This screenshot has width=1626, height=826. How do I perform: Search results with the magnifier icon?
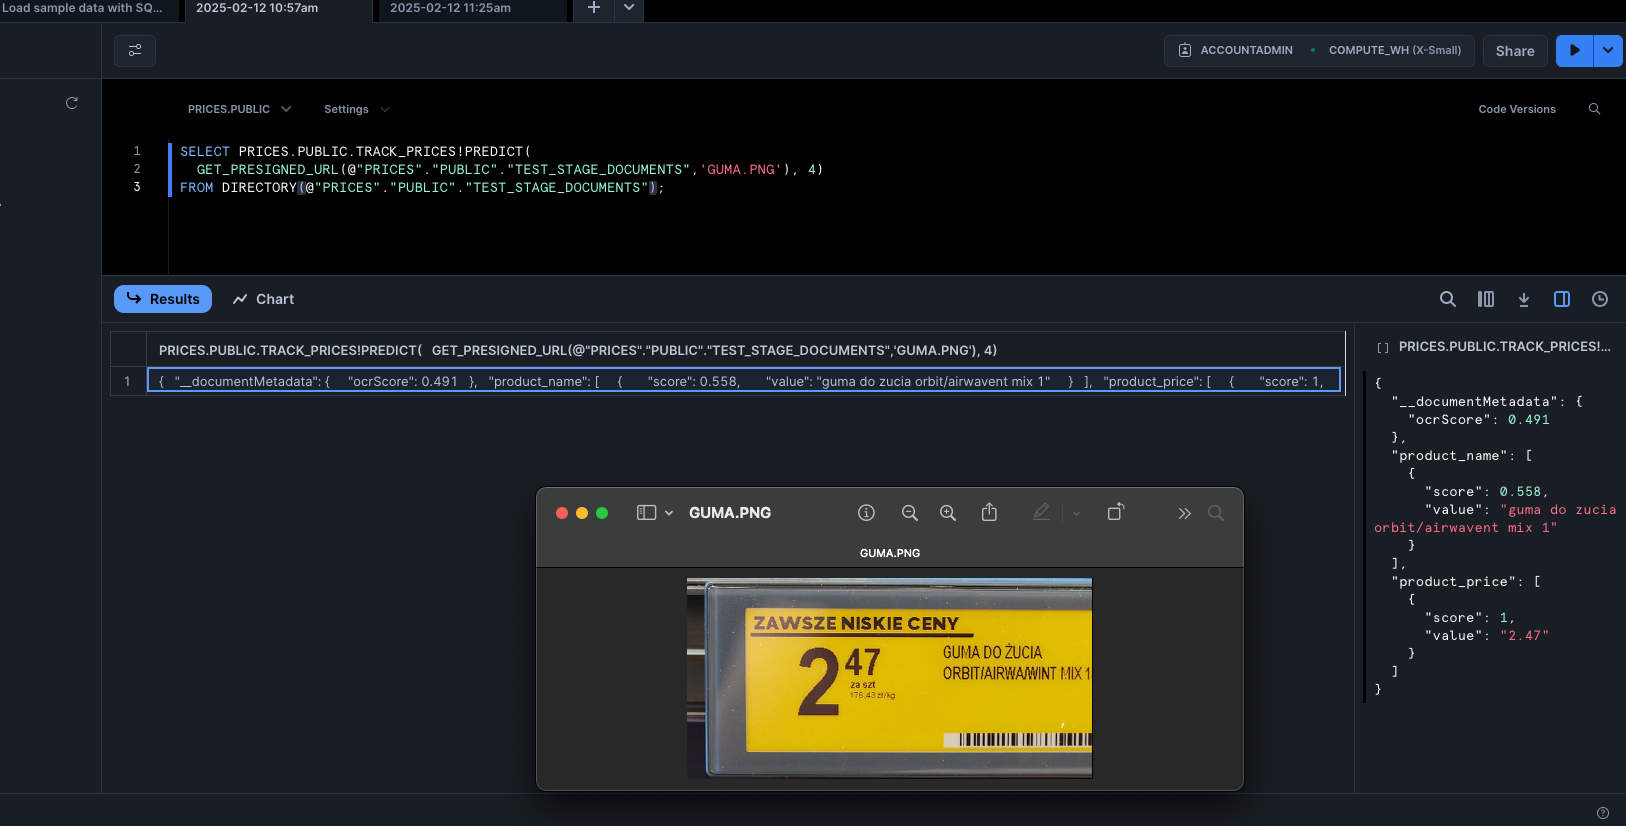click(1447, 299)
